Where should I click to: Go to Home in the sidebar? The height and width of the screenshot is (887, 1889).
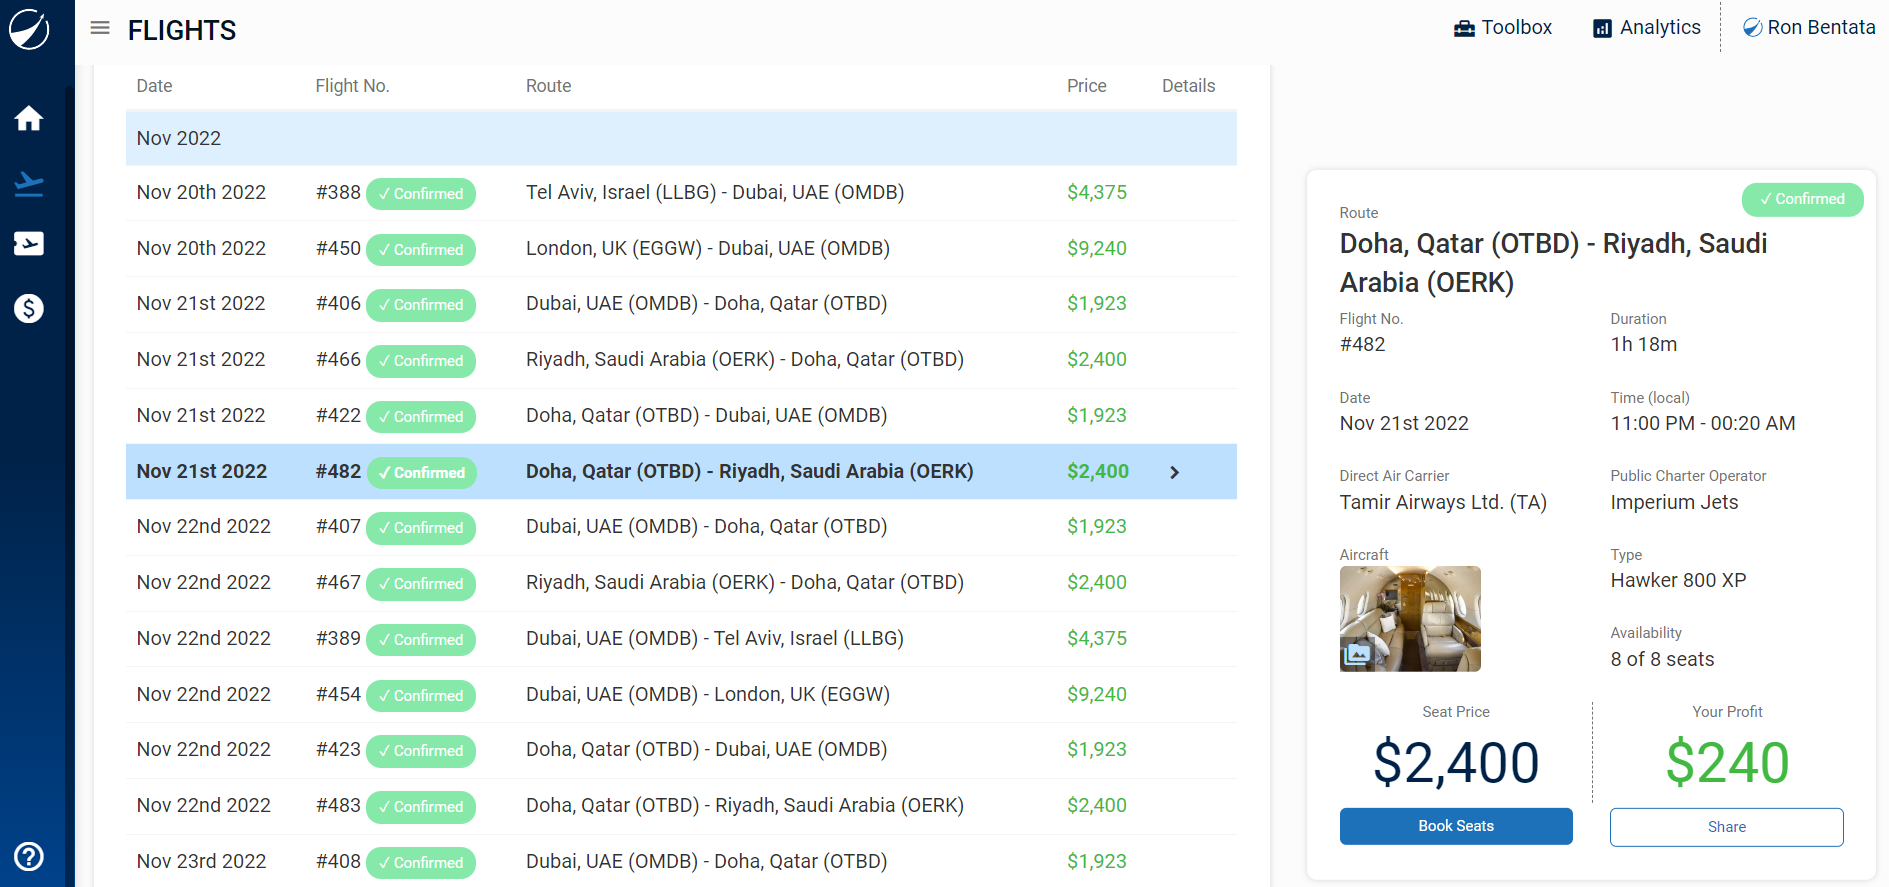click(x=29, y=119)
